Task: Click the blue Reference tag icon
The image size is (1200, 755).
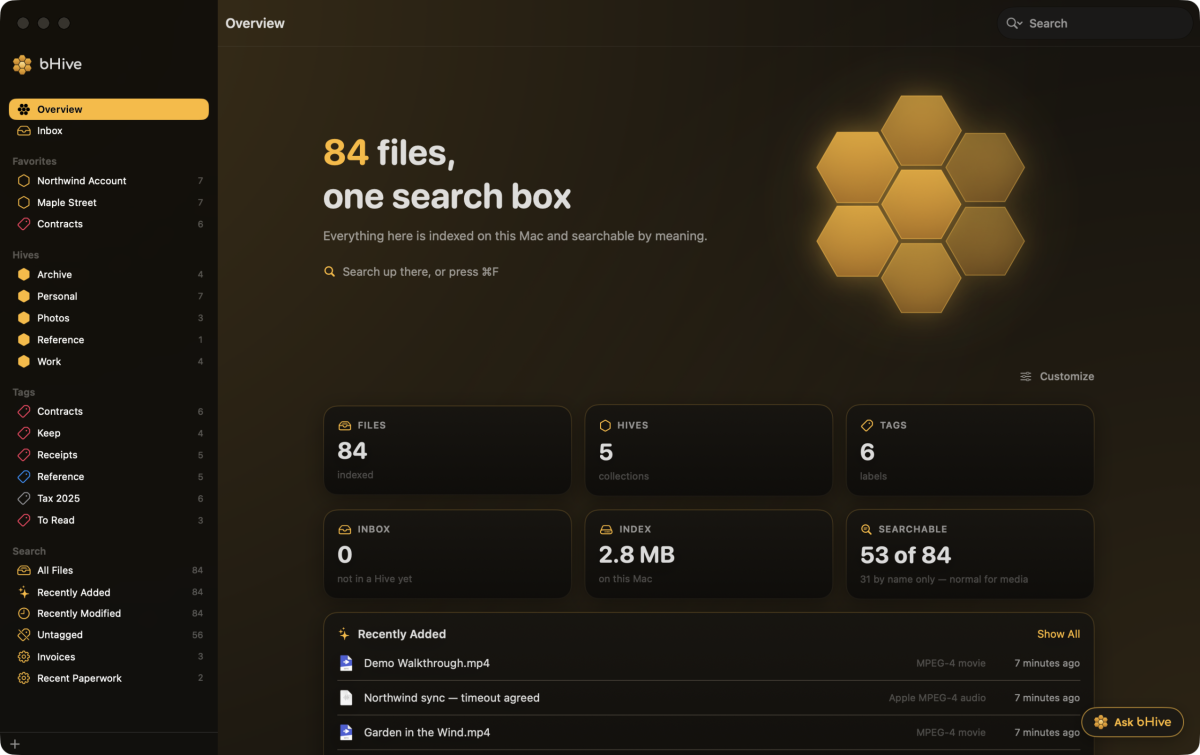Action: coord(24,477)
